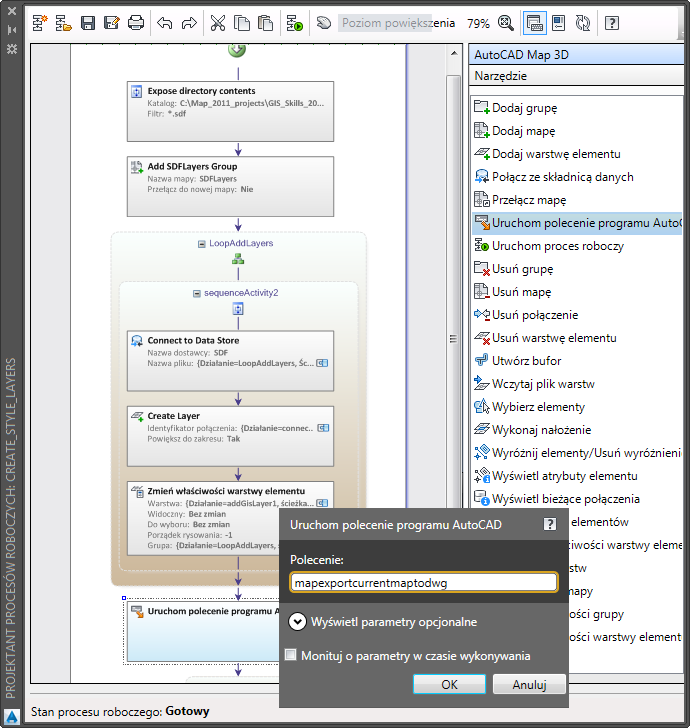Screen dimensions: 690x728
Task: Click the OK button
Action: tap(449, 684)
